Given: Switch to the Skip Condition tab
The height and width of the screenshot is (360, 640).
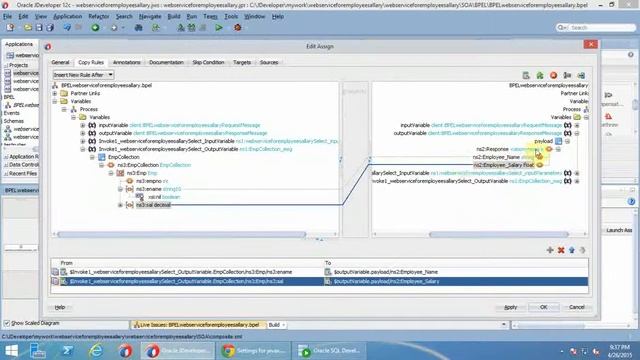Looking at the screenshot, I should (x=209, y=62).
